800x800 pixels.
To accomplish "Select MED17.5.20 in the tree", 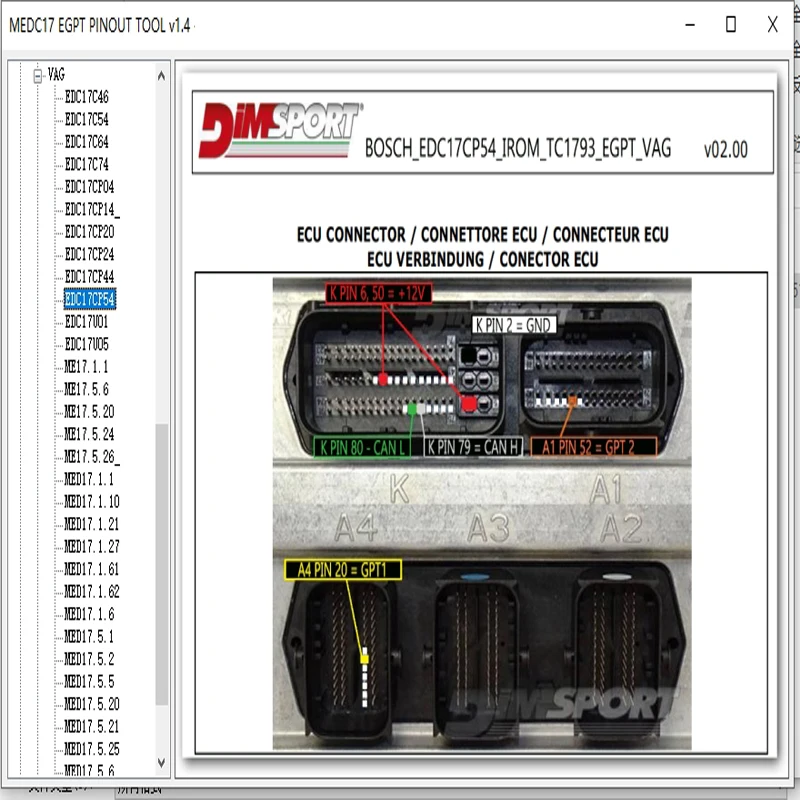I will click(92, 704).
